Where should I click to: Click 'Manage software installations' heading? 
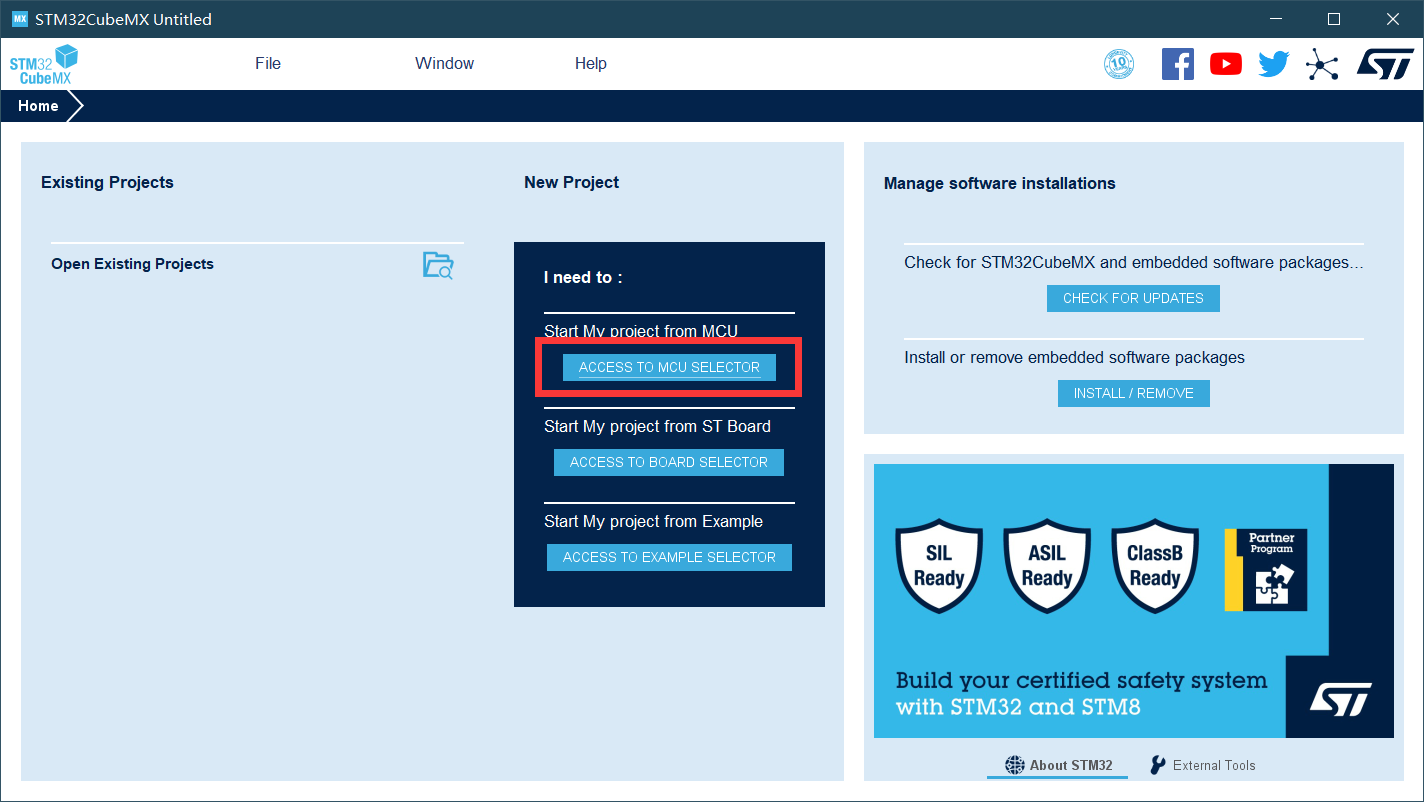(1000, 183)
